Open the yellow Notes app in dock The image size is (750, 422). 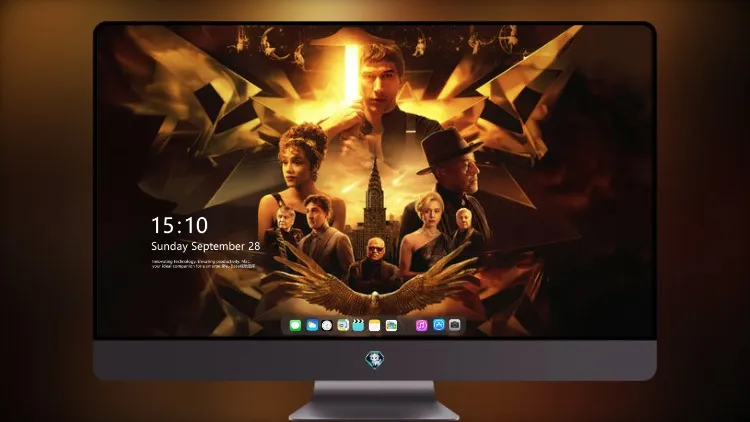coord(375,326)
